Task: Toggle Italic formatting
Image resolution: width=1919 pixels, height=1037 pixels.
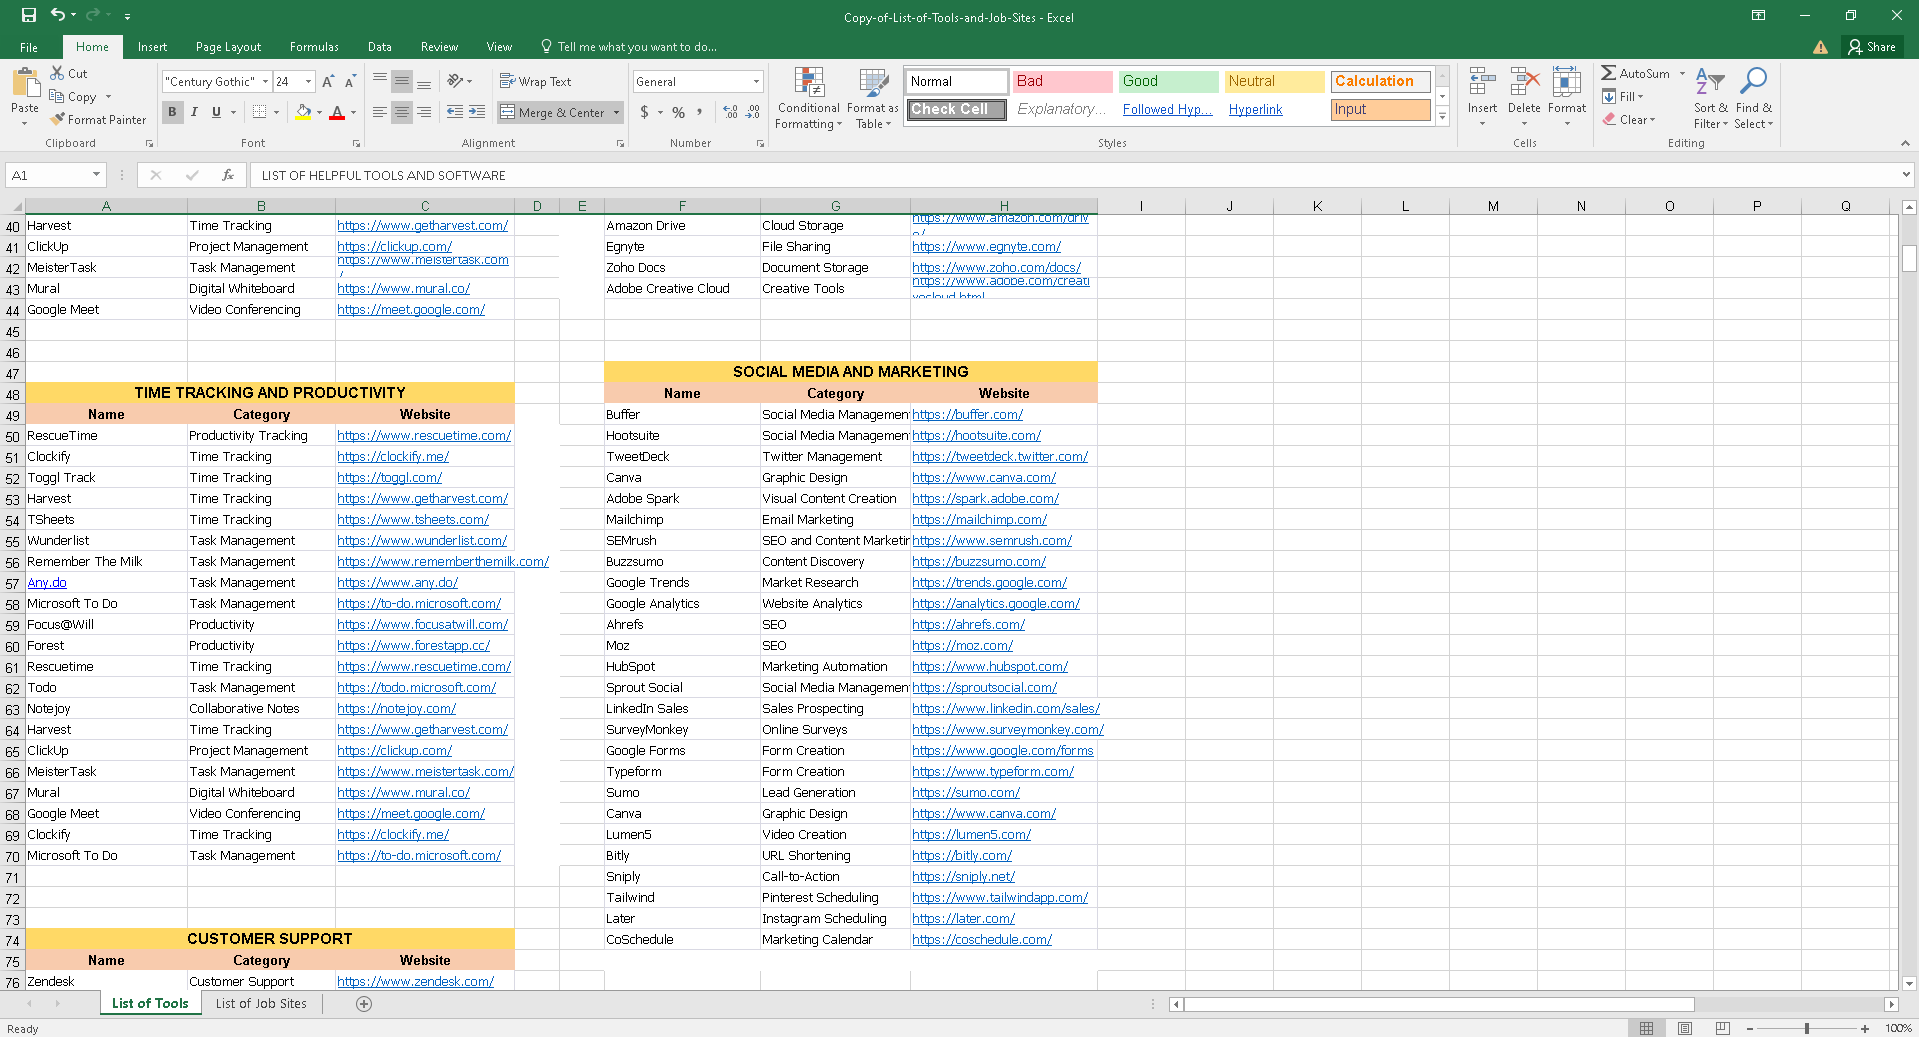Action: click(194, 112)
